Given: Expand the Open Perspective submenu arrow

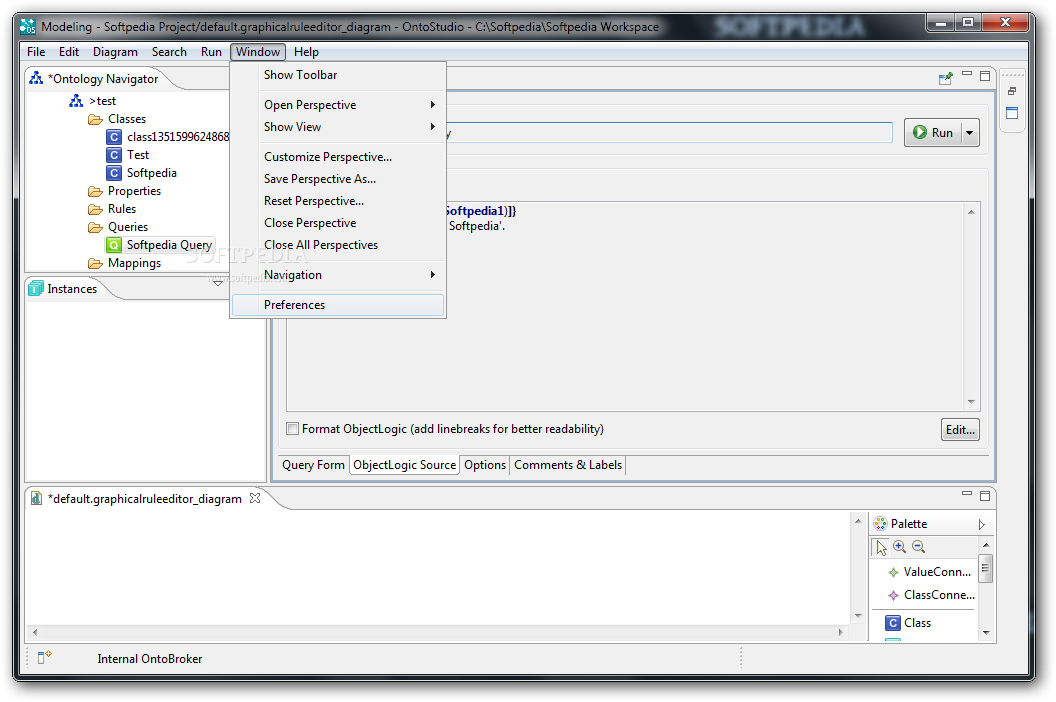Looking at the screenshot, I should 432,104.
